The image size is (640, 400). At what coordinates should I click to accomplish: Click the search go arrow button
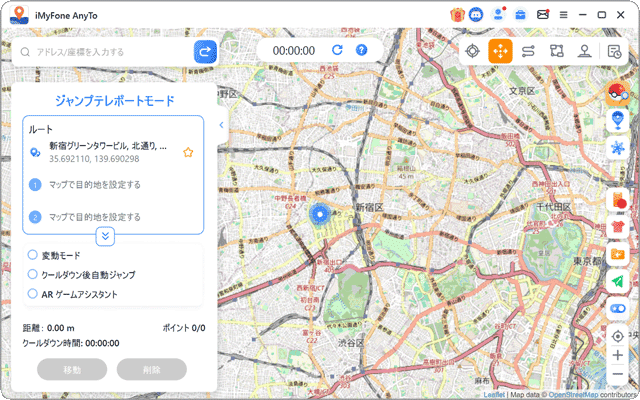click(x=205, y=51)
